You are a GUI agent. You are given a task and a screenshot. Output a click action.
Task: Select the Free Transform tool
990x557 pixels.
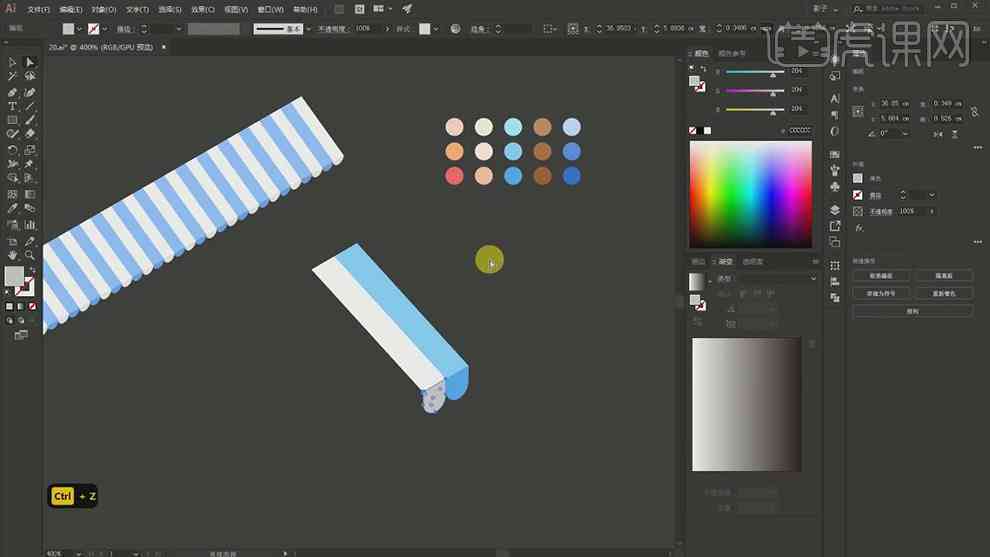[29, 164]
